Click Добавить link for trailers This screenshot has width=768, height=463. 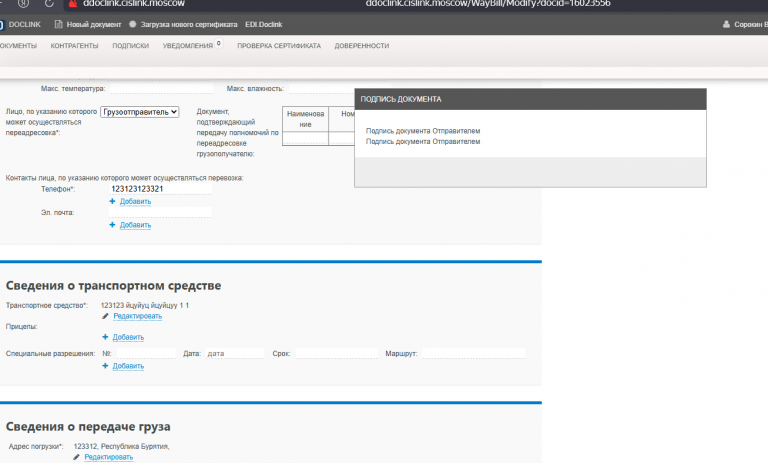pyautogui.click(x=128, y=337)
